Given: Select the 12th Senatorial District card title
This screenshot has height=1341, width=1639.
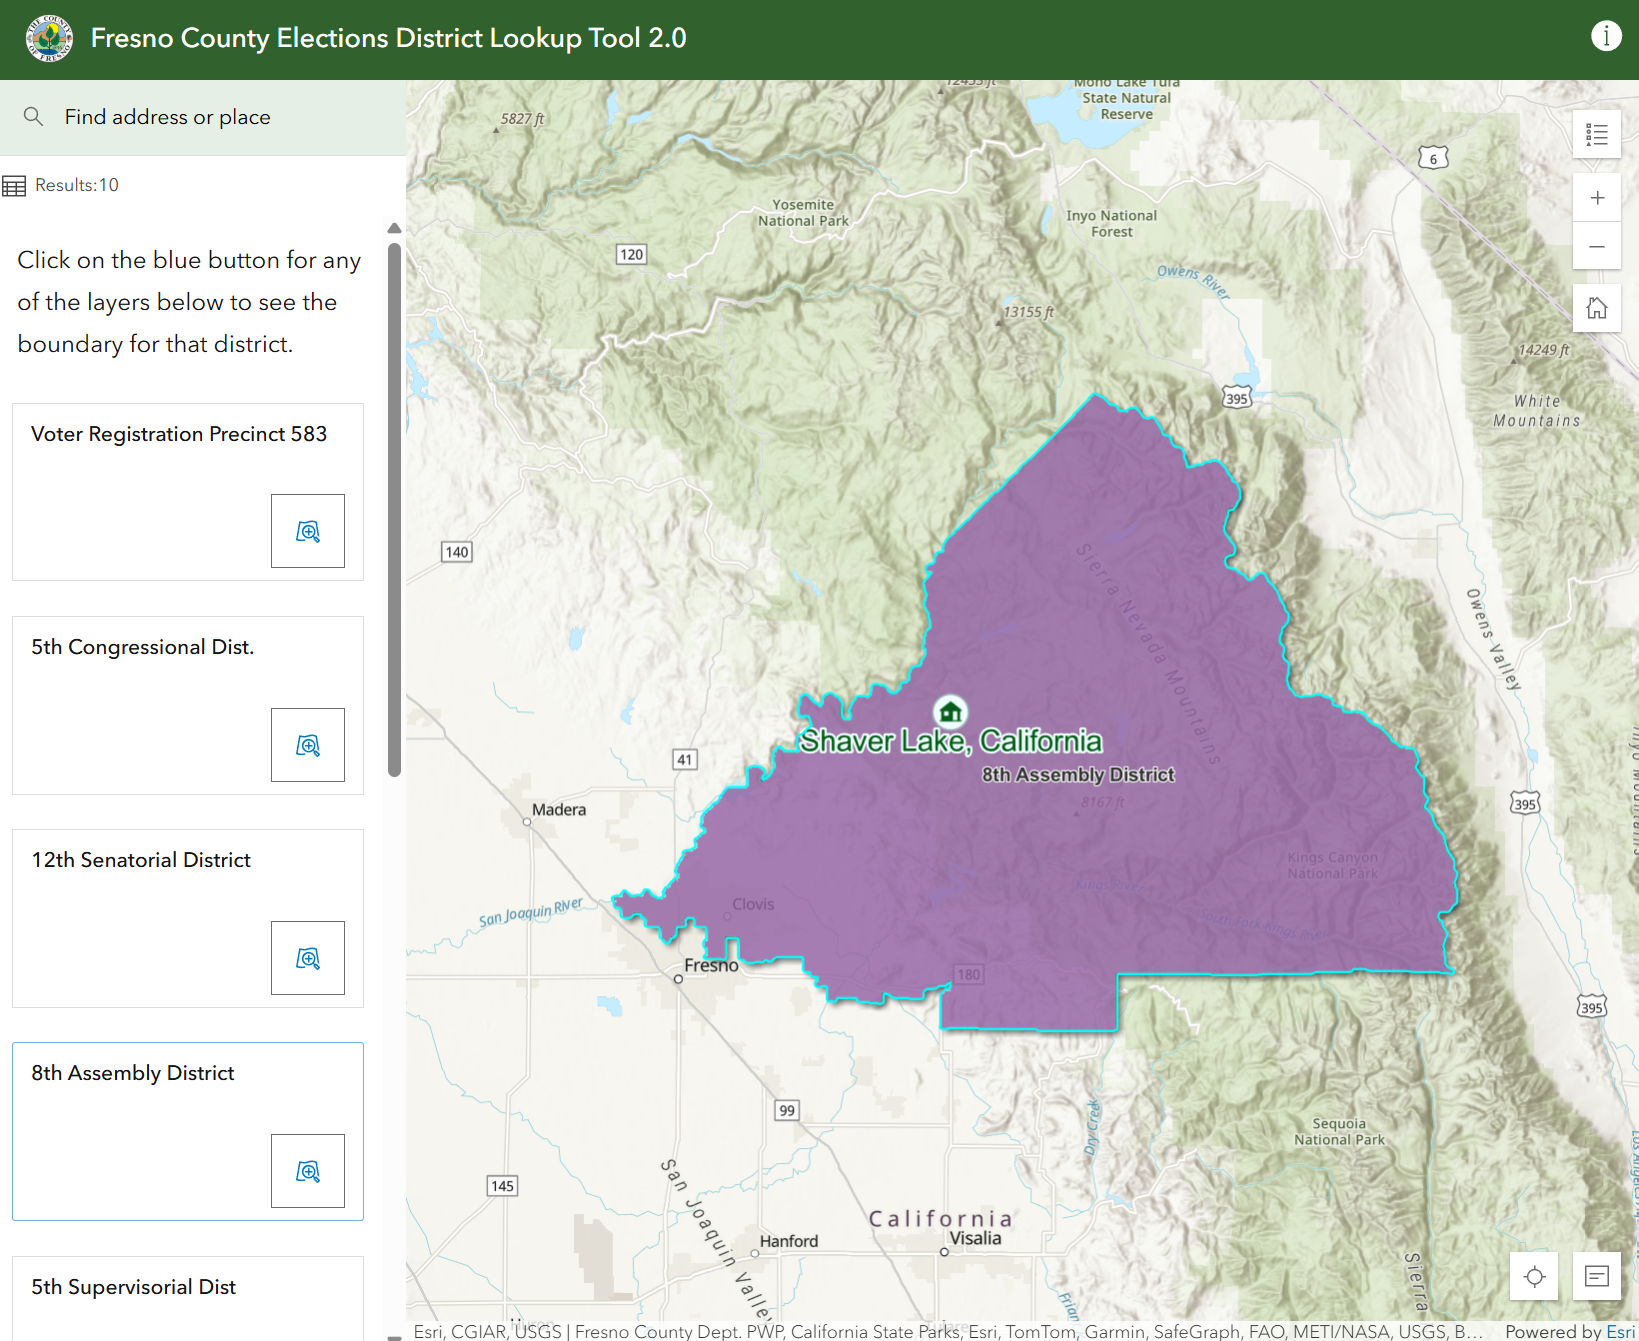Looking at the screenshot, I should click(x=141, y=860).
